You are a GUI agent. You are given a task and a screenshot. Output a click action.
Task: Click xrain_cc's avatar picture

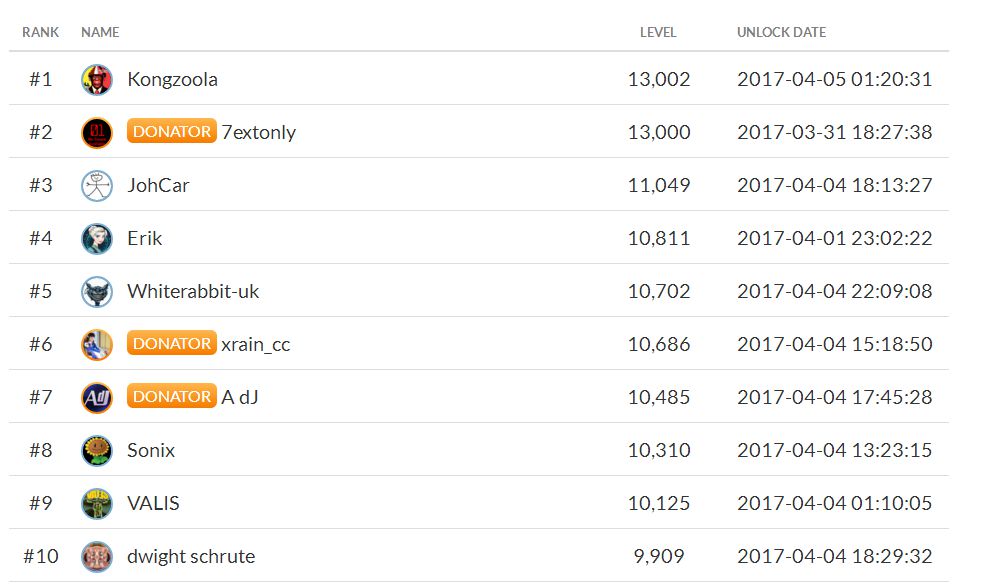pyautogui.click(x=97, y=343)
